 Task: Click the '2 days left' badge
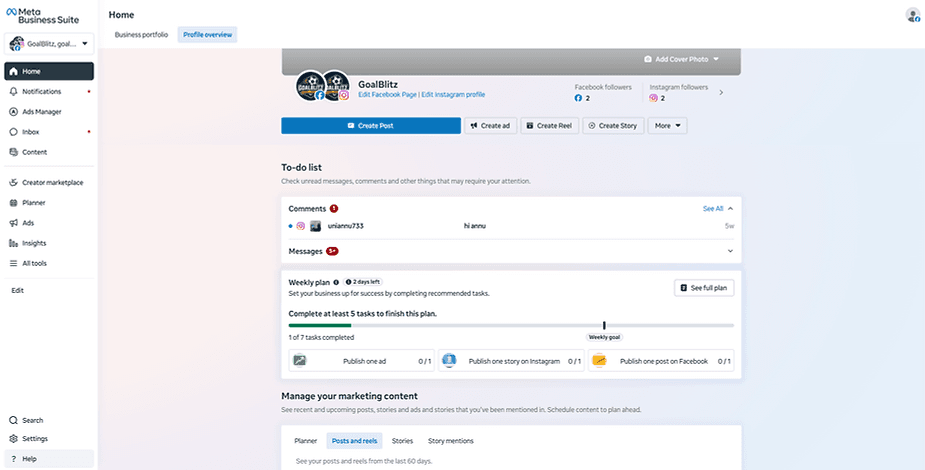tap(363, 282)
